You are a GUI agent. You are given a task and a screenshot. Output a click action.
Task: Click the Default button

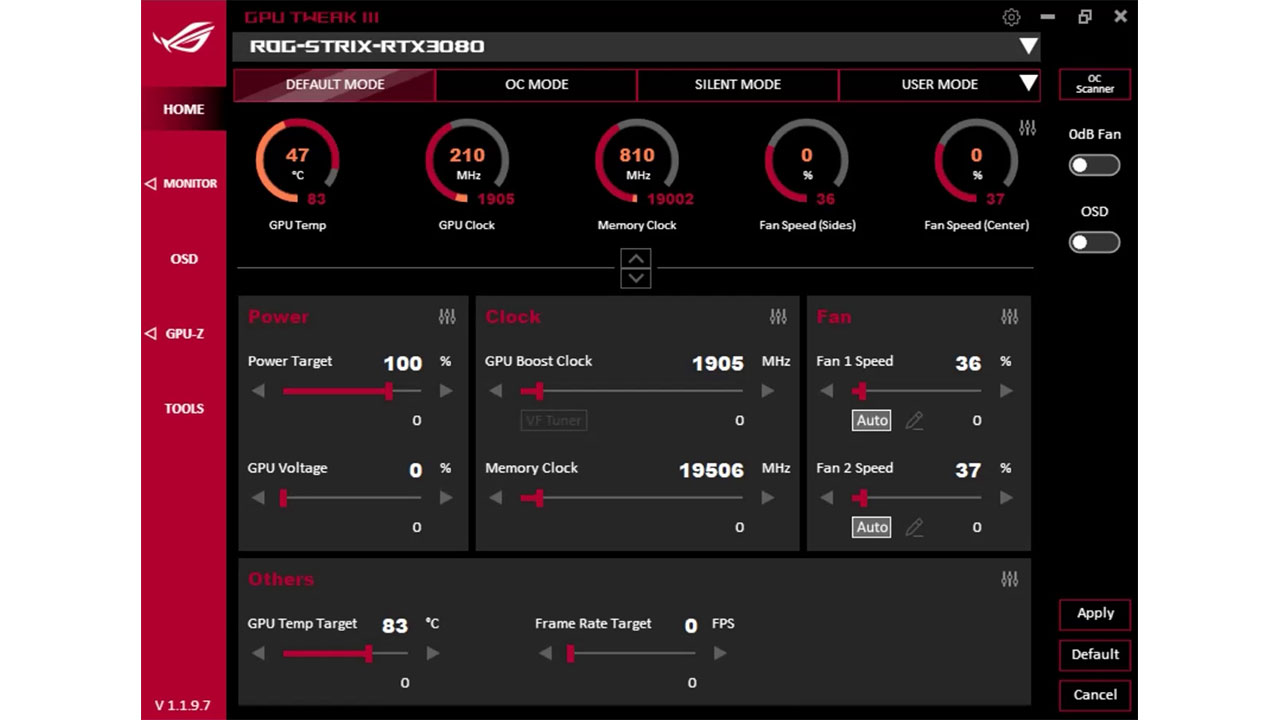pyautogui.click(x=1095, y=655)
